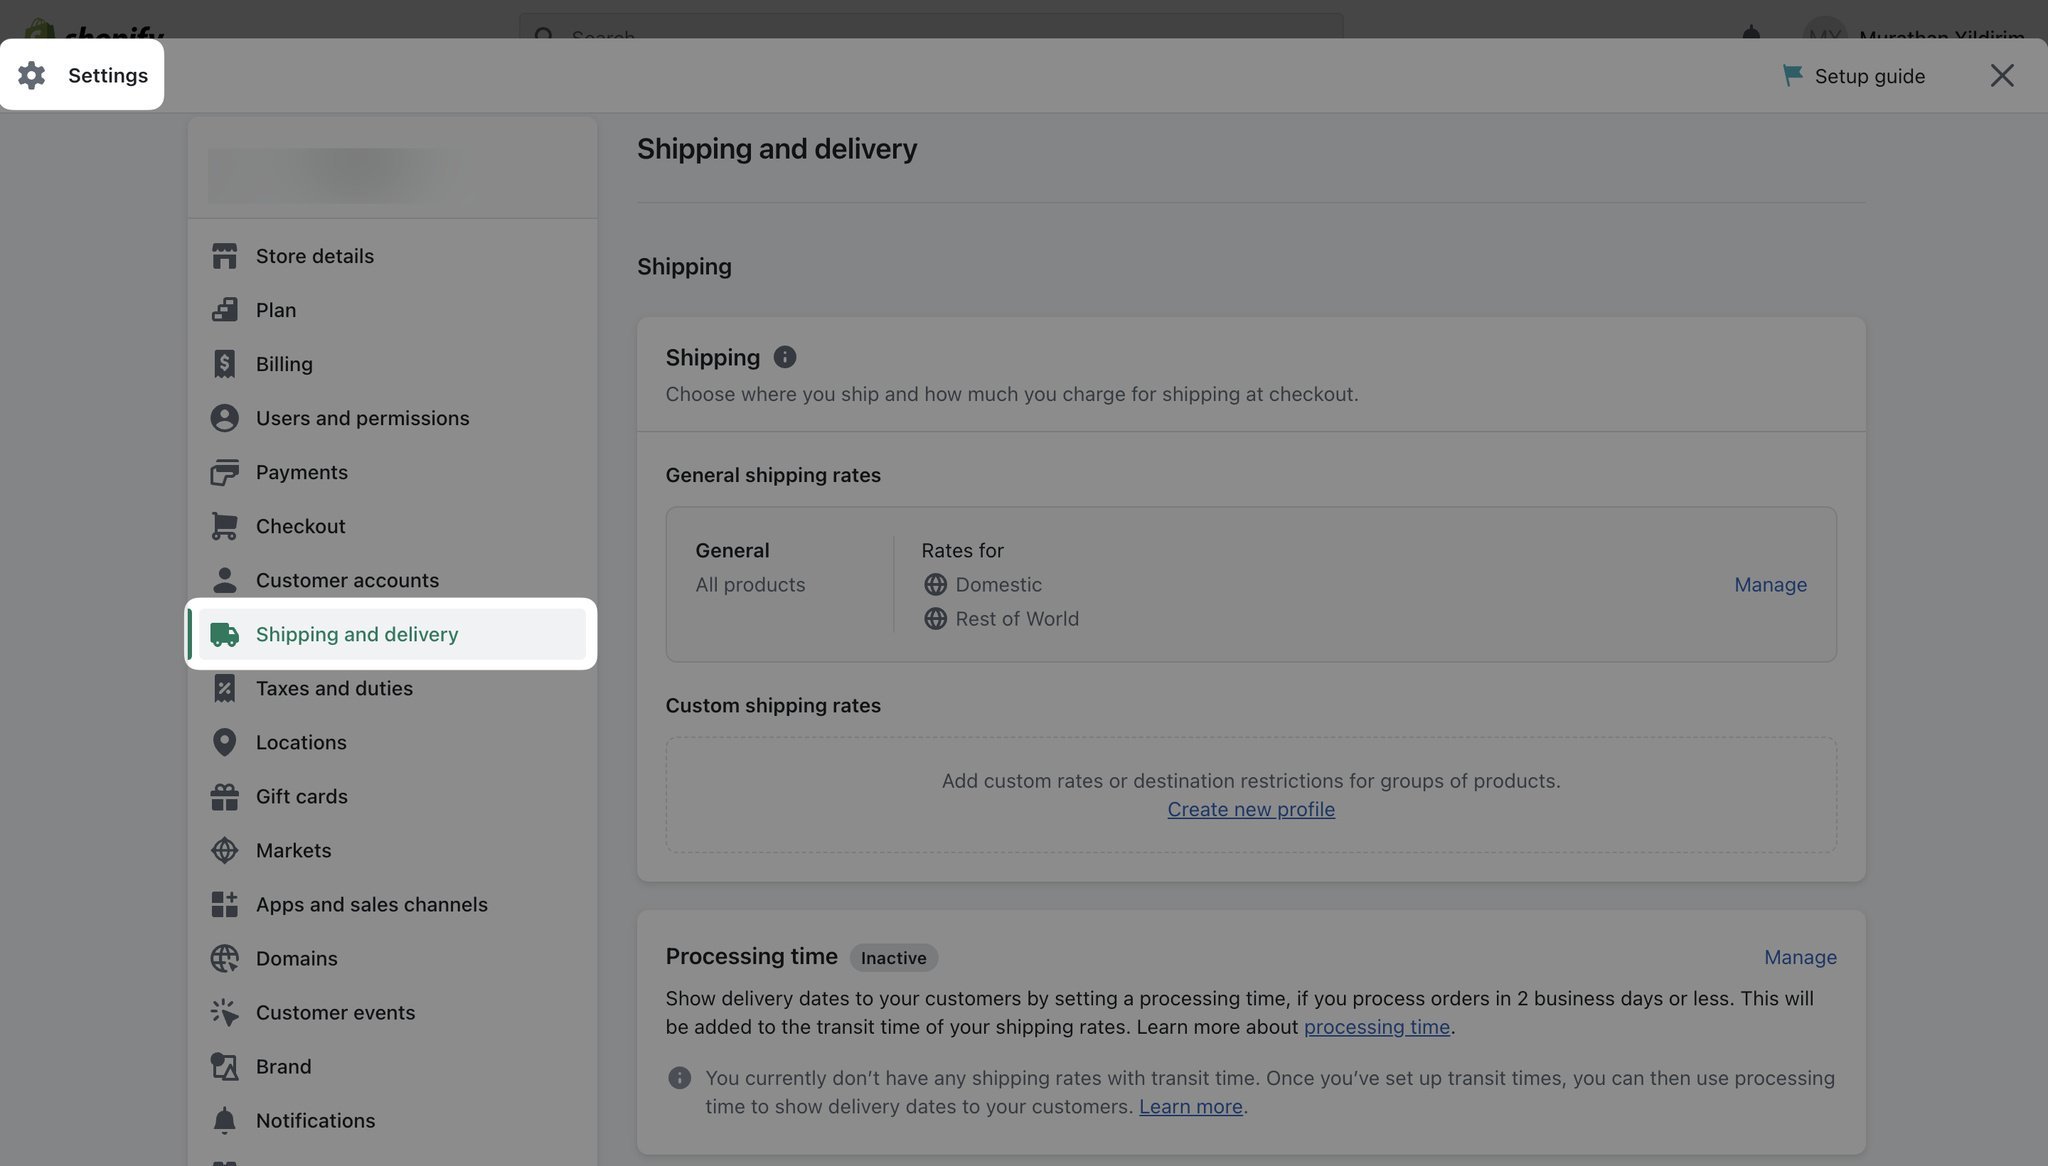This screenshot has width=2048, height=1166.
Task: Go to Payments settings
Action: 392,472
